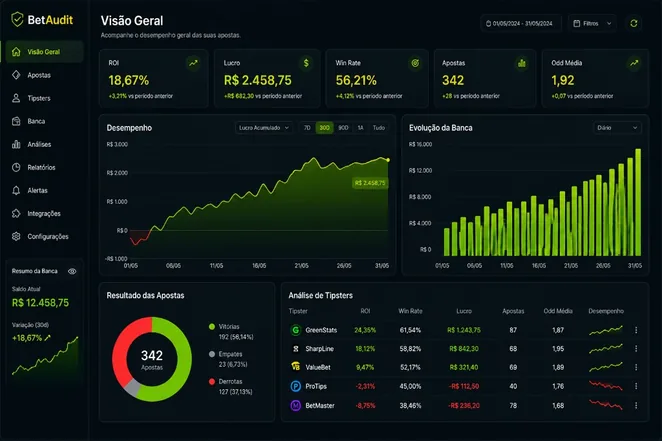The image size is (662, 441).
Task: Toggle Resumo da Banca visibility eye
Action: click(x=72, y=271)
